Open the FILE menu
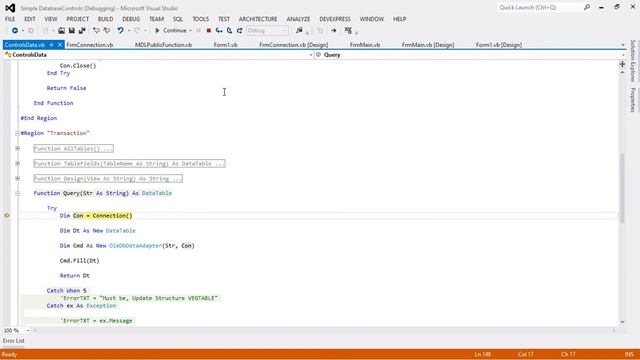Viewport: 640px width, 360px height. (x=10, y=19)
